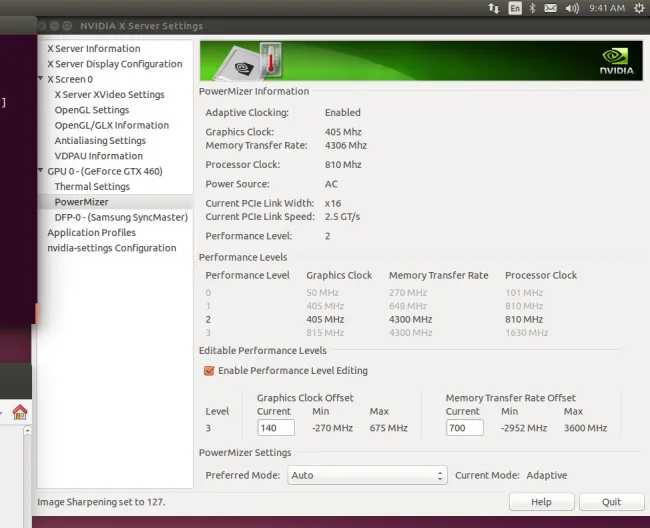650x528 pixels.
Task: Open Thermal Settings page
Action: click(92, 186)
